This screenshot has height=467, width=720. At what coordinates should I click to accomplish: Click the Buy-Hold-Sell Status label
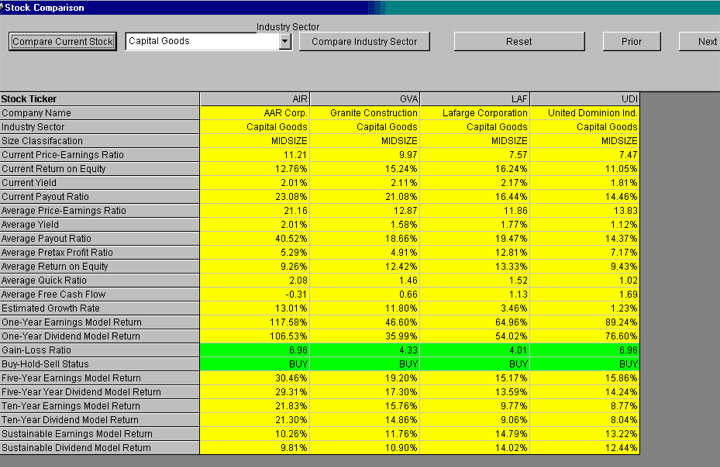(x=100, y=364)
